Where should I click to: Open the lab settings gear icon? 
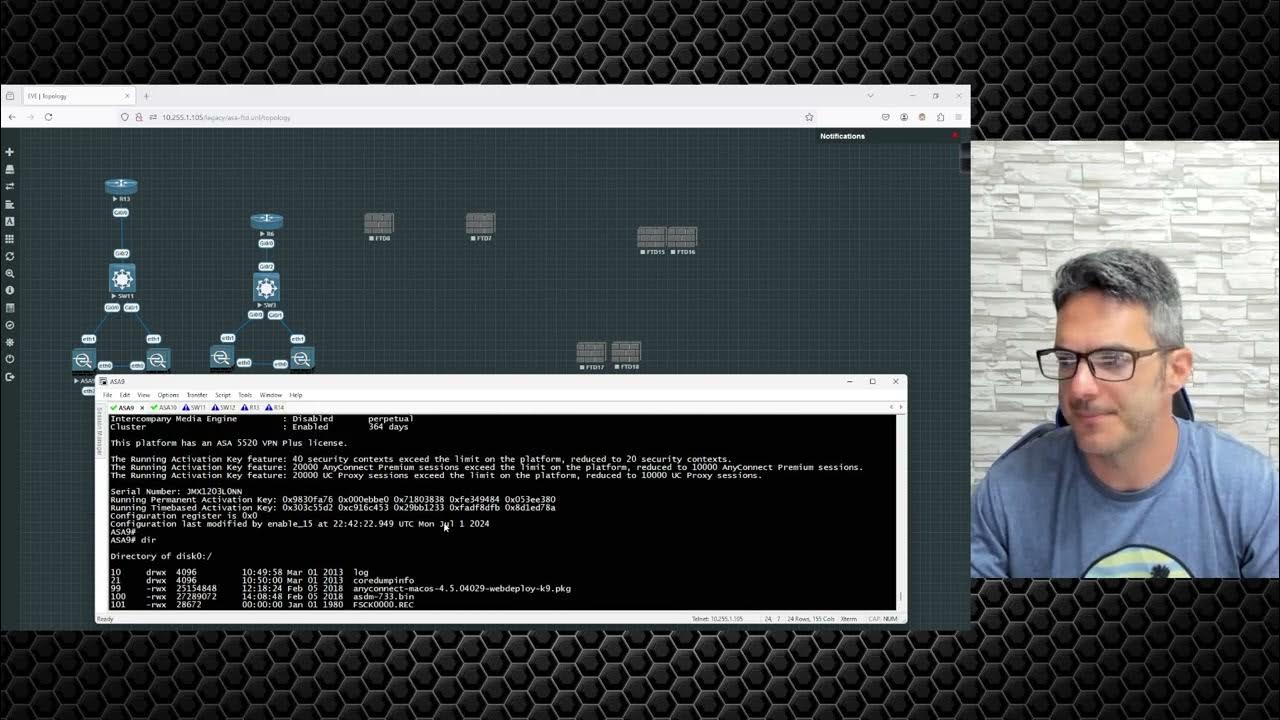coord(10,341)
